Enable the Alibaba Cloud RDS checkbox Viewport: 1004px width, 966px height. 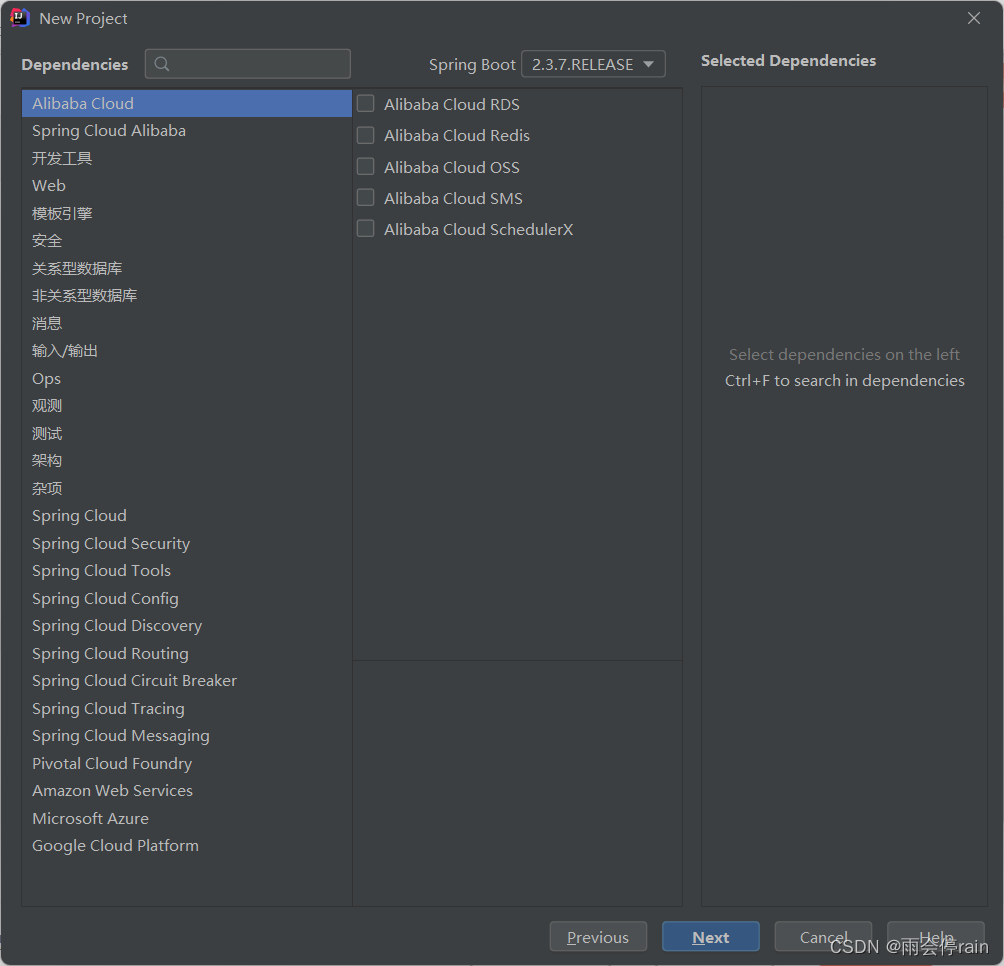tap(366, 104)
